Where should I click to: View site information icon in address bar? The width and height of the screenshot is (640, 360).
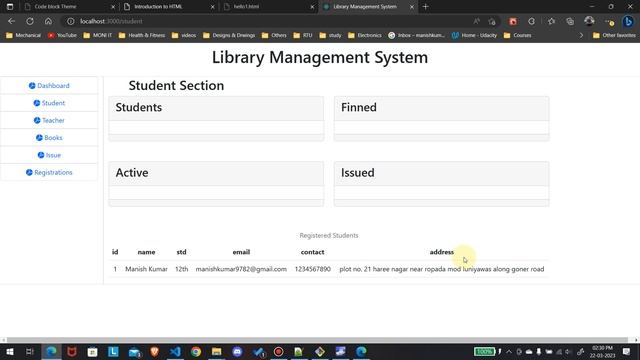71,21
